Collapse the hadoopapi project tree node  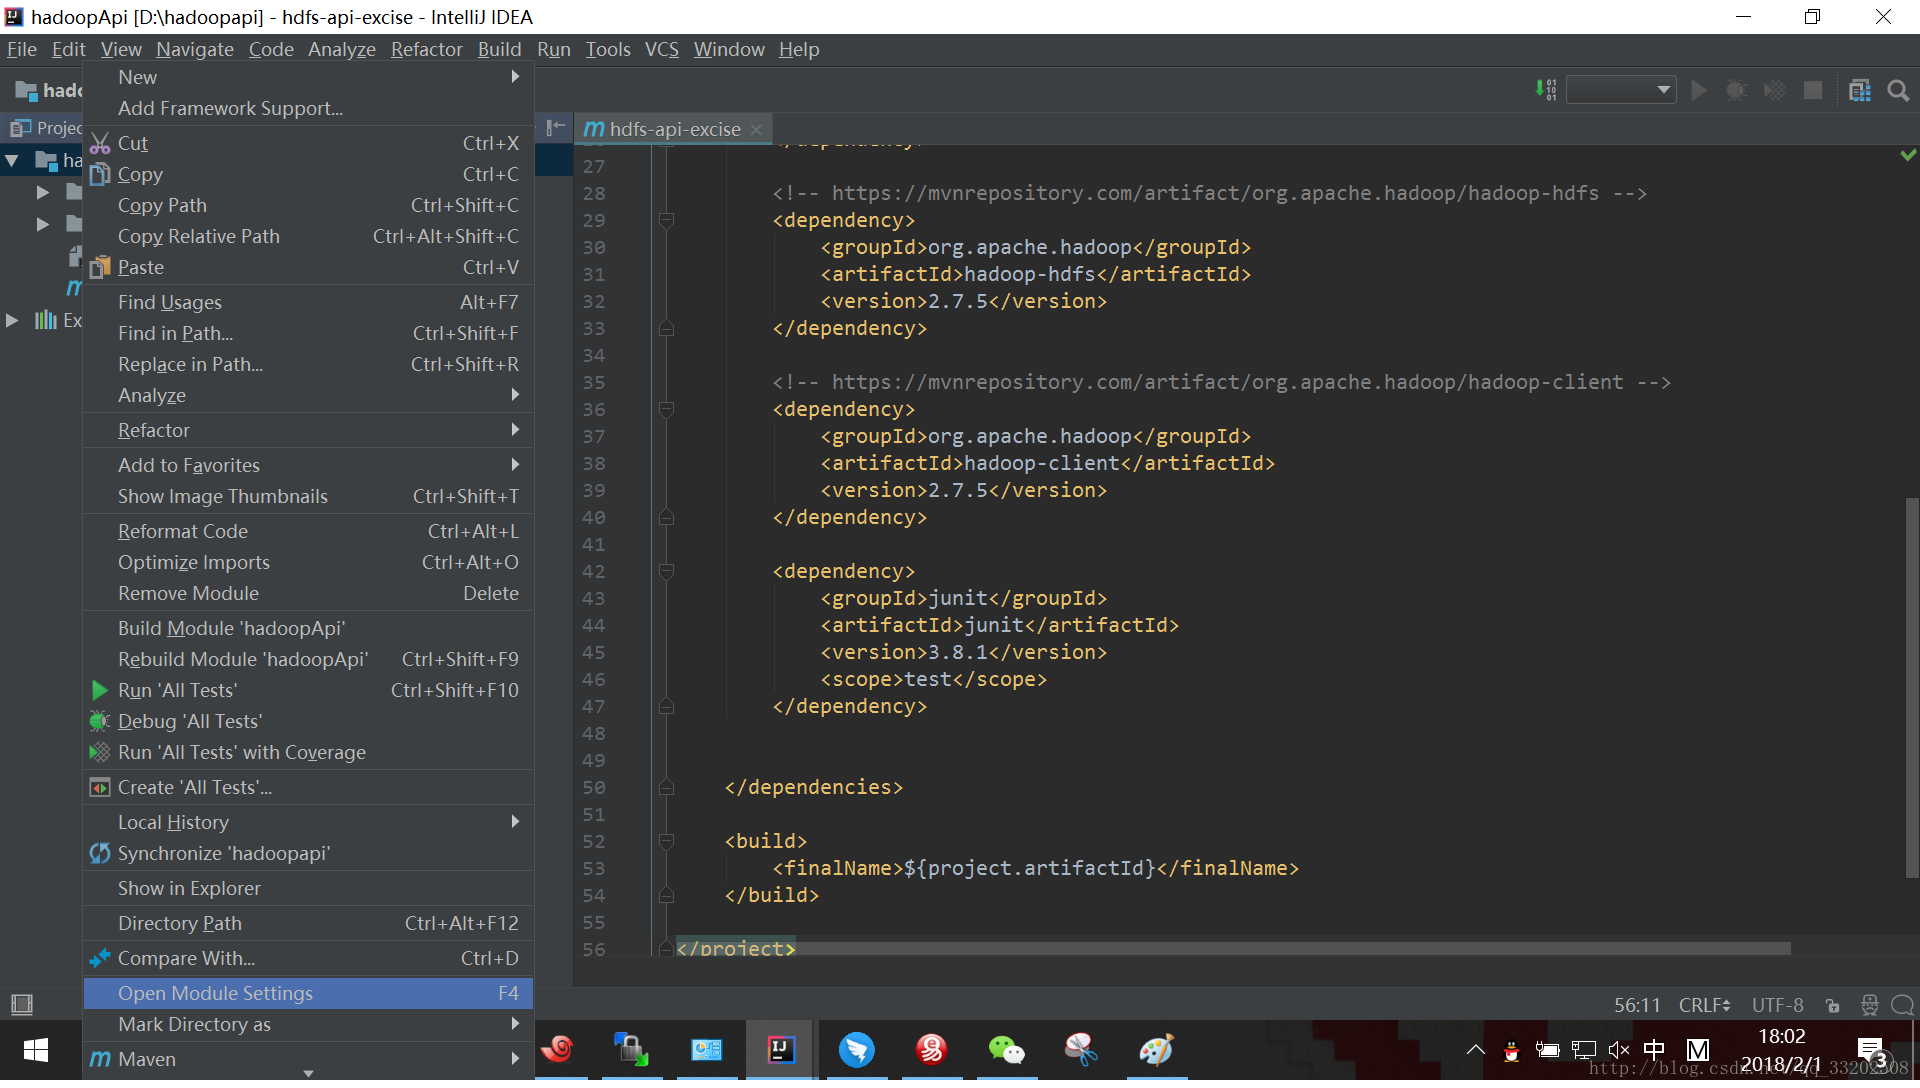[x=13, y=160]
